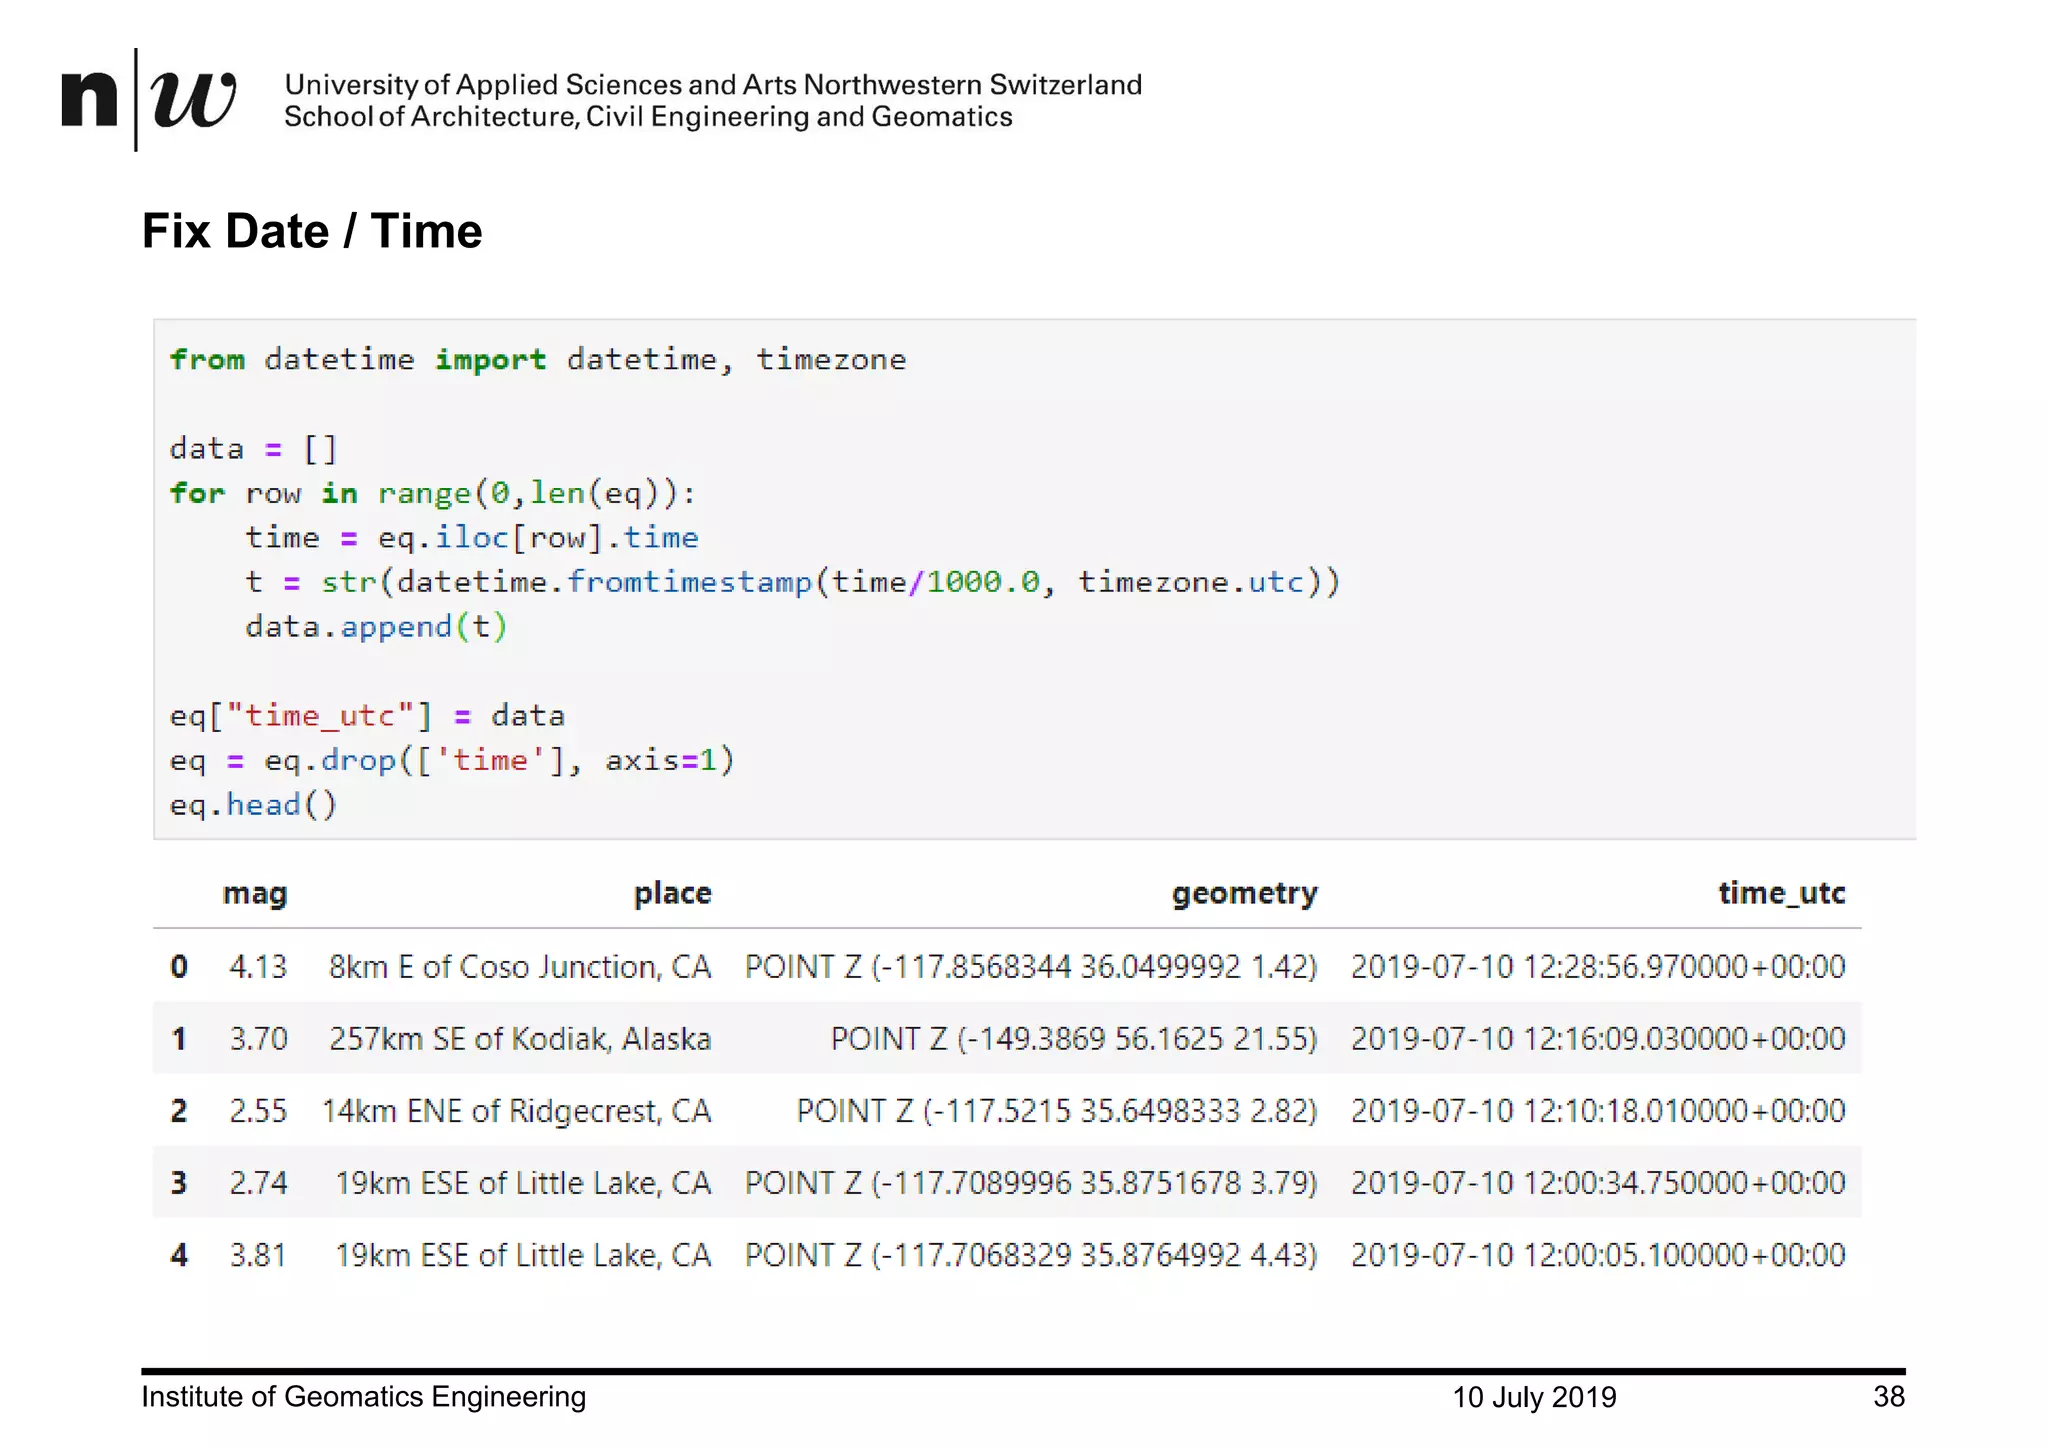Click geometry 'POINT Z (-117.7068329 35.8764992 4.43)'
2048x1448 pixels.
tap(1031, 1255)
